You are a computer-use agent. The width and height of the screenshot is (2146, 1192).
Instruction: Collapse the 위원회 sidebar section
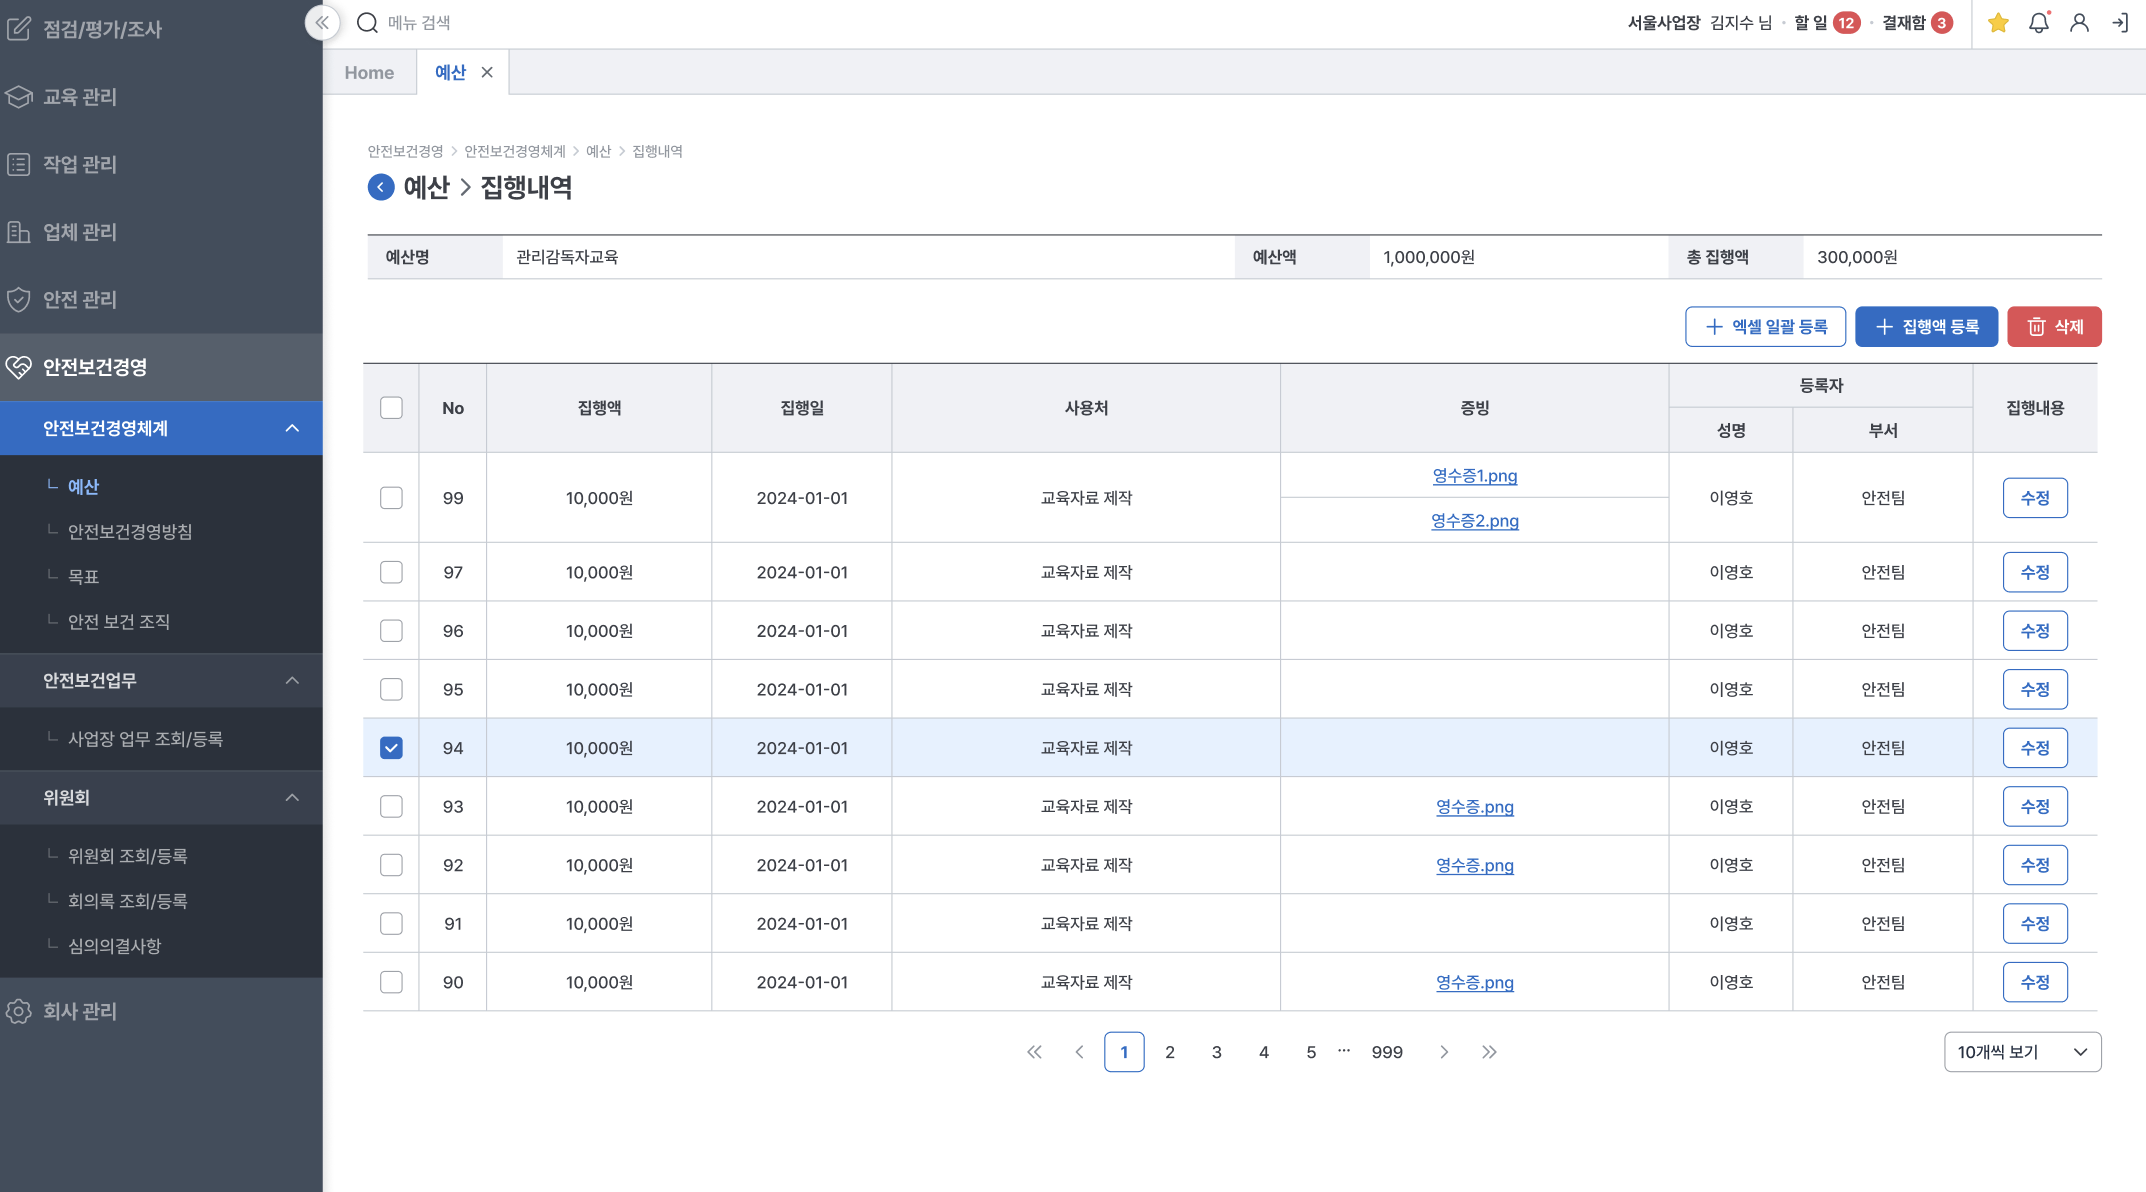292,798
